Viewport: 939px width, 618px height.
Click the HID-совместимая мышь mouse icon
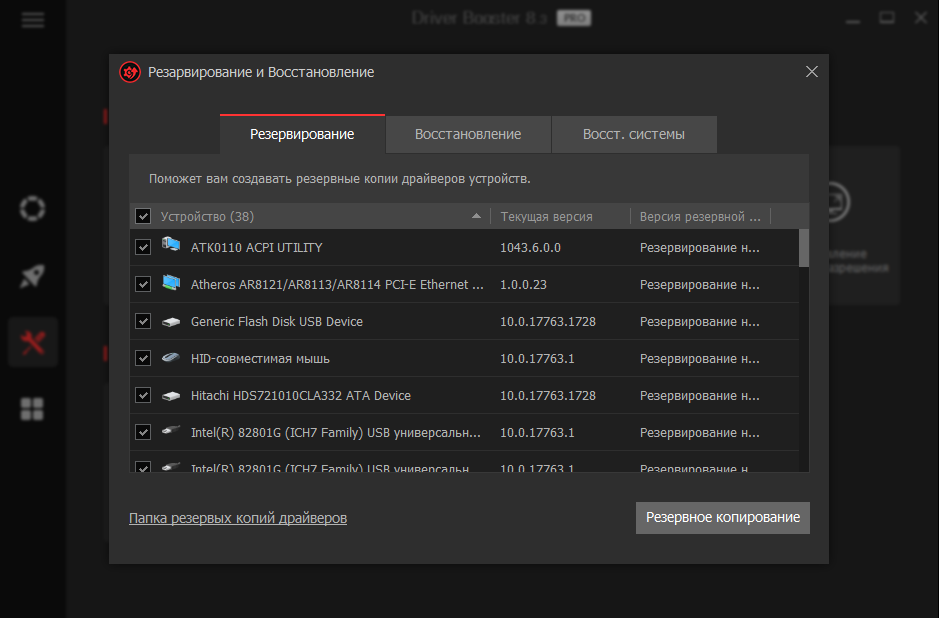click(171, 358)
